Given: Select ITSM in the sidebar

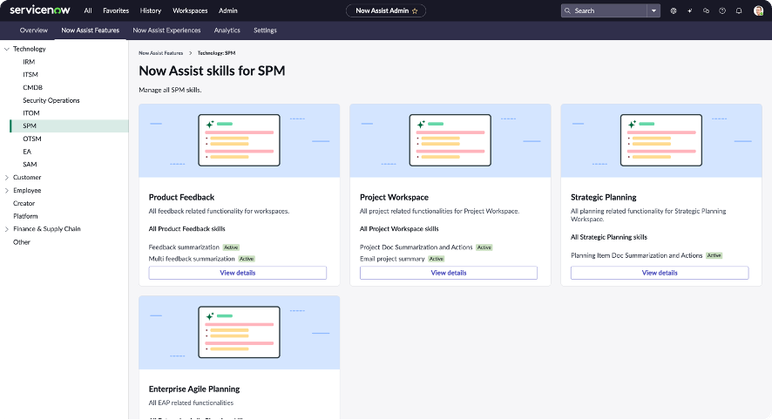Looking at the screenshot, I should (30, 74).
